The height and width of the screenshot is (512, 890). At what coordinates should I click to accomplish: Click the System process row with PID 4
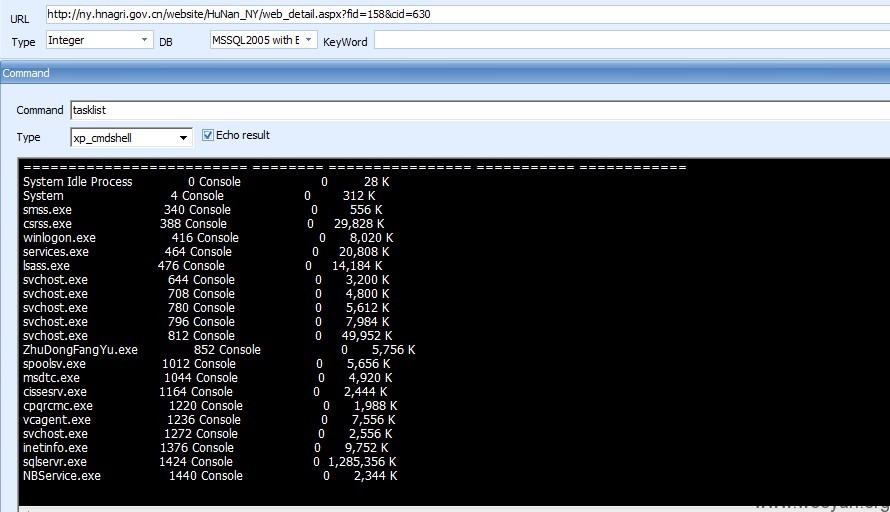[199, 196]
